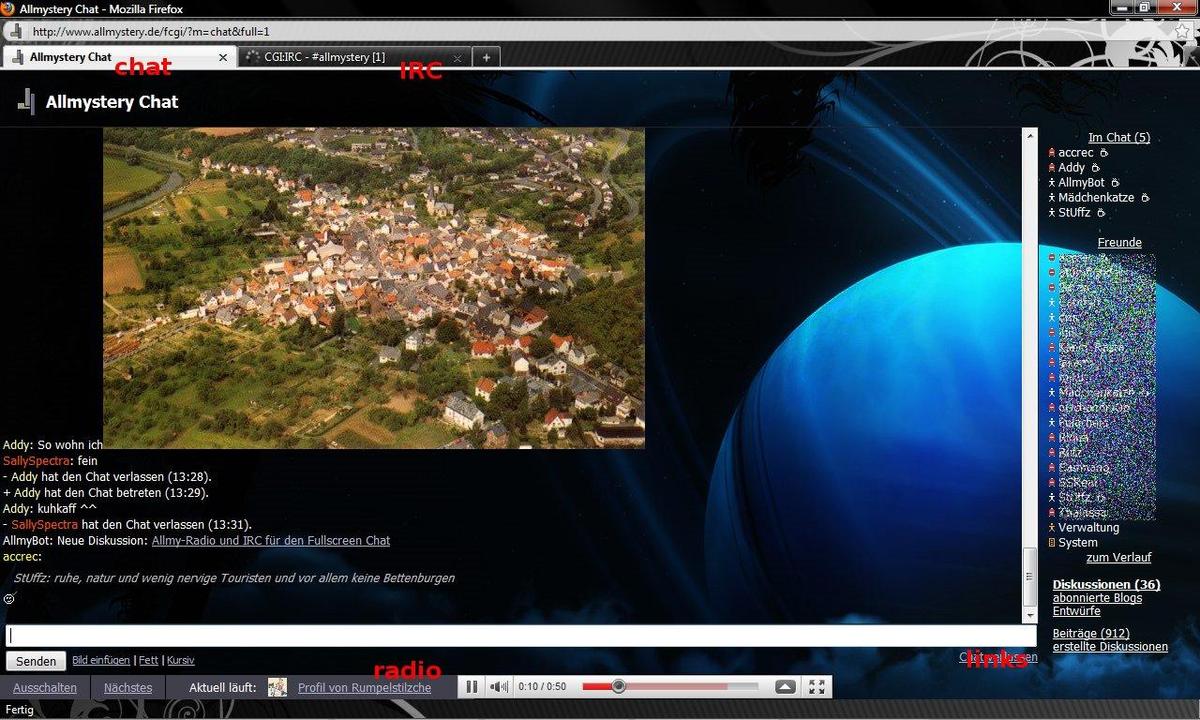The image size is (1200, 720).
Task: Click status icon right of Addy
Action: tap(1095, 168)
